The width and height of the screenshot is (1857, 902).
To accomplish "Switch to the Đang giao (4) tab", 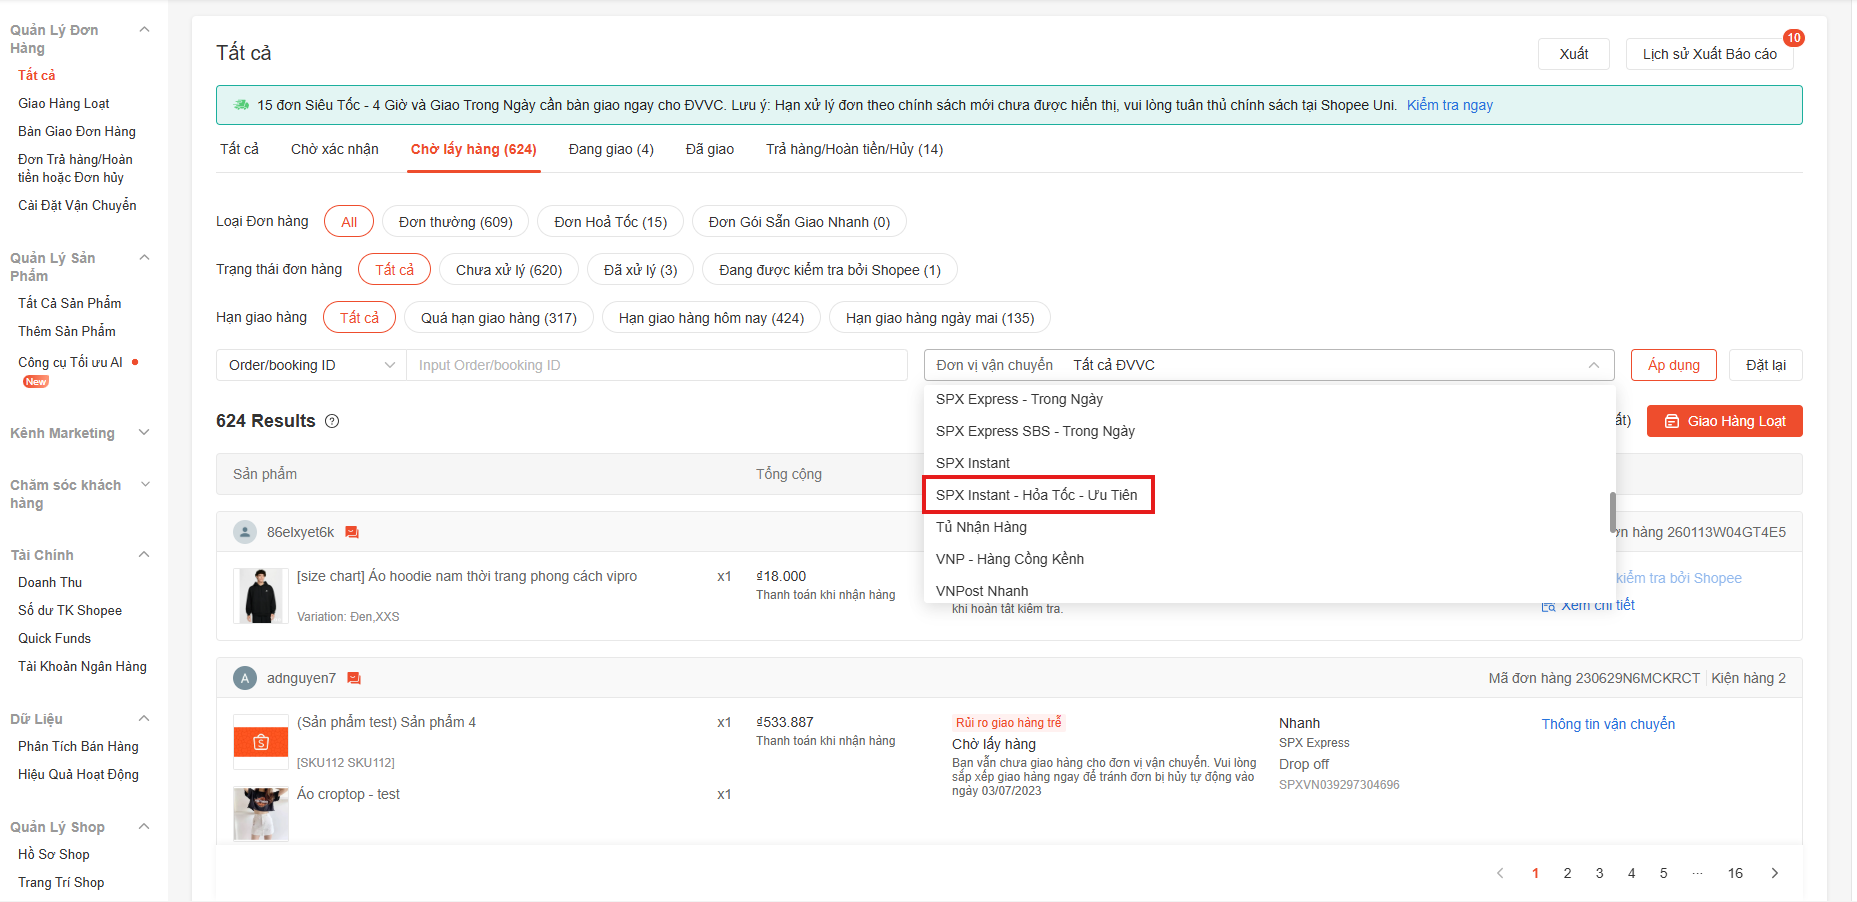I will tap(610, 149).
